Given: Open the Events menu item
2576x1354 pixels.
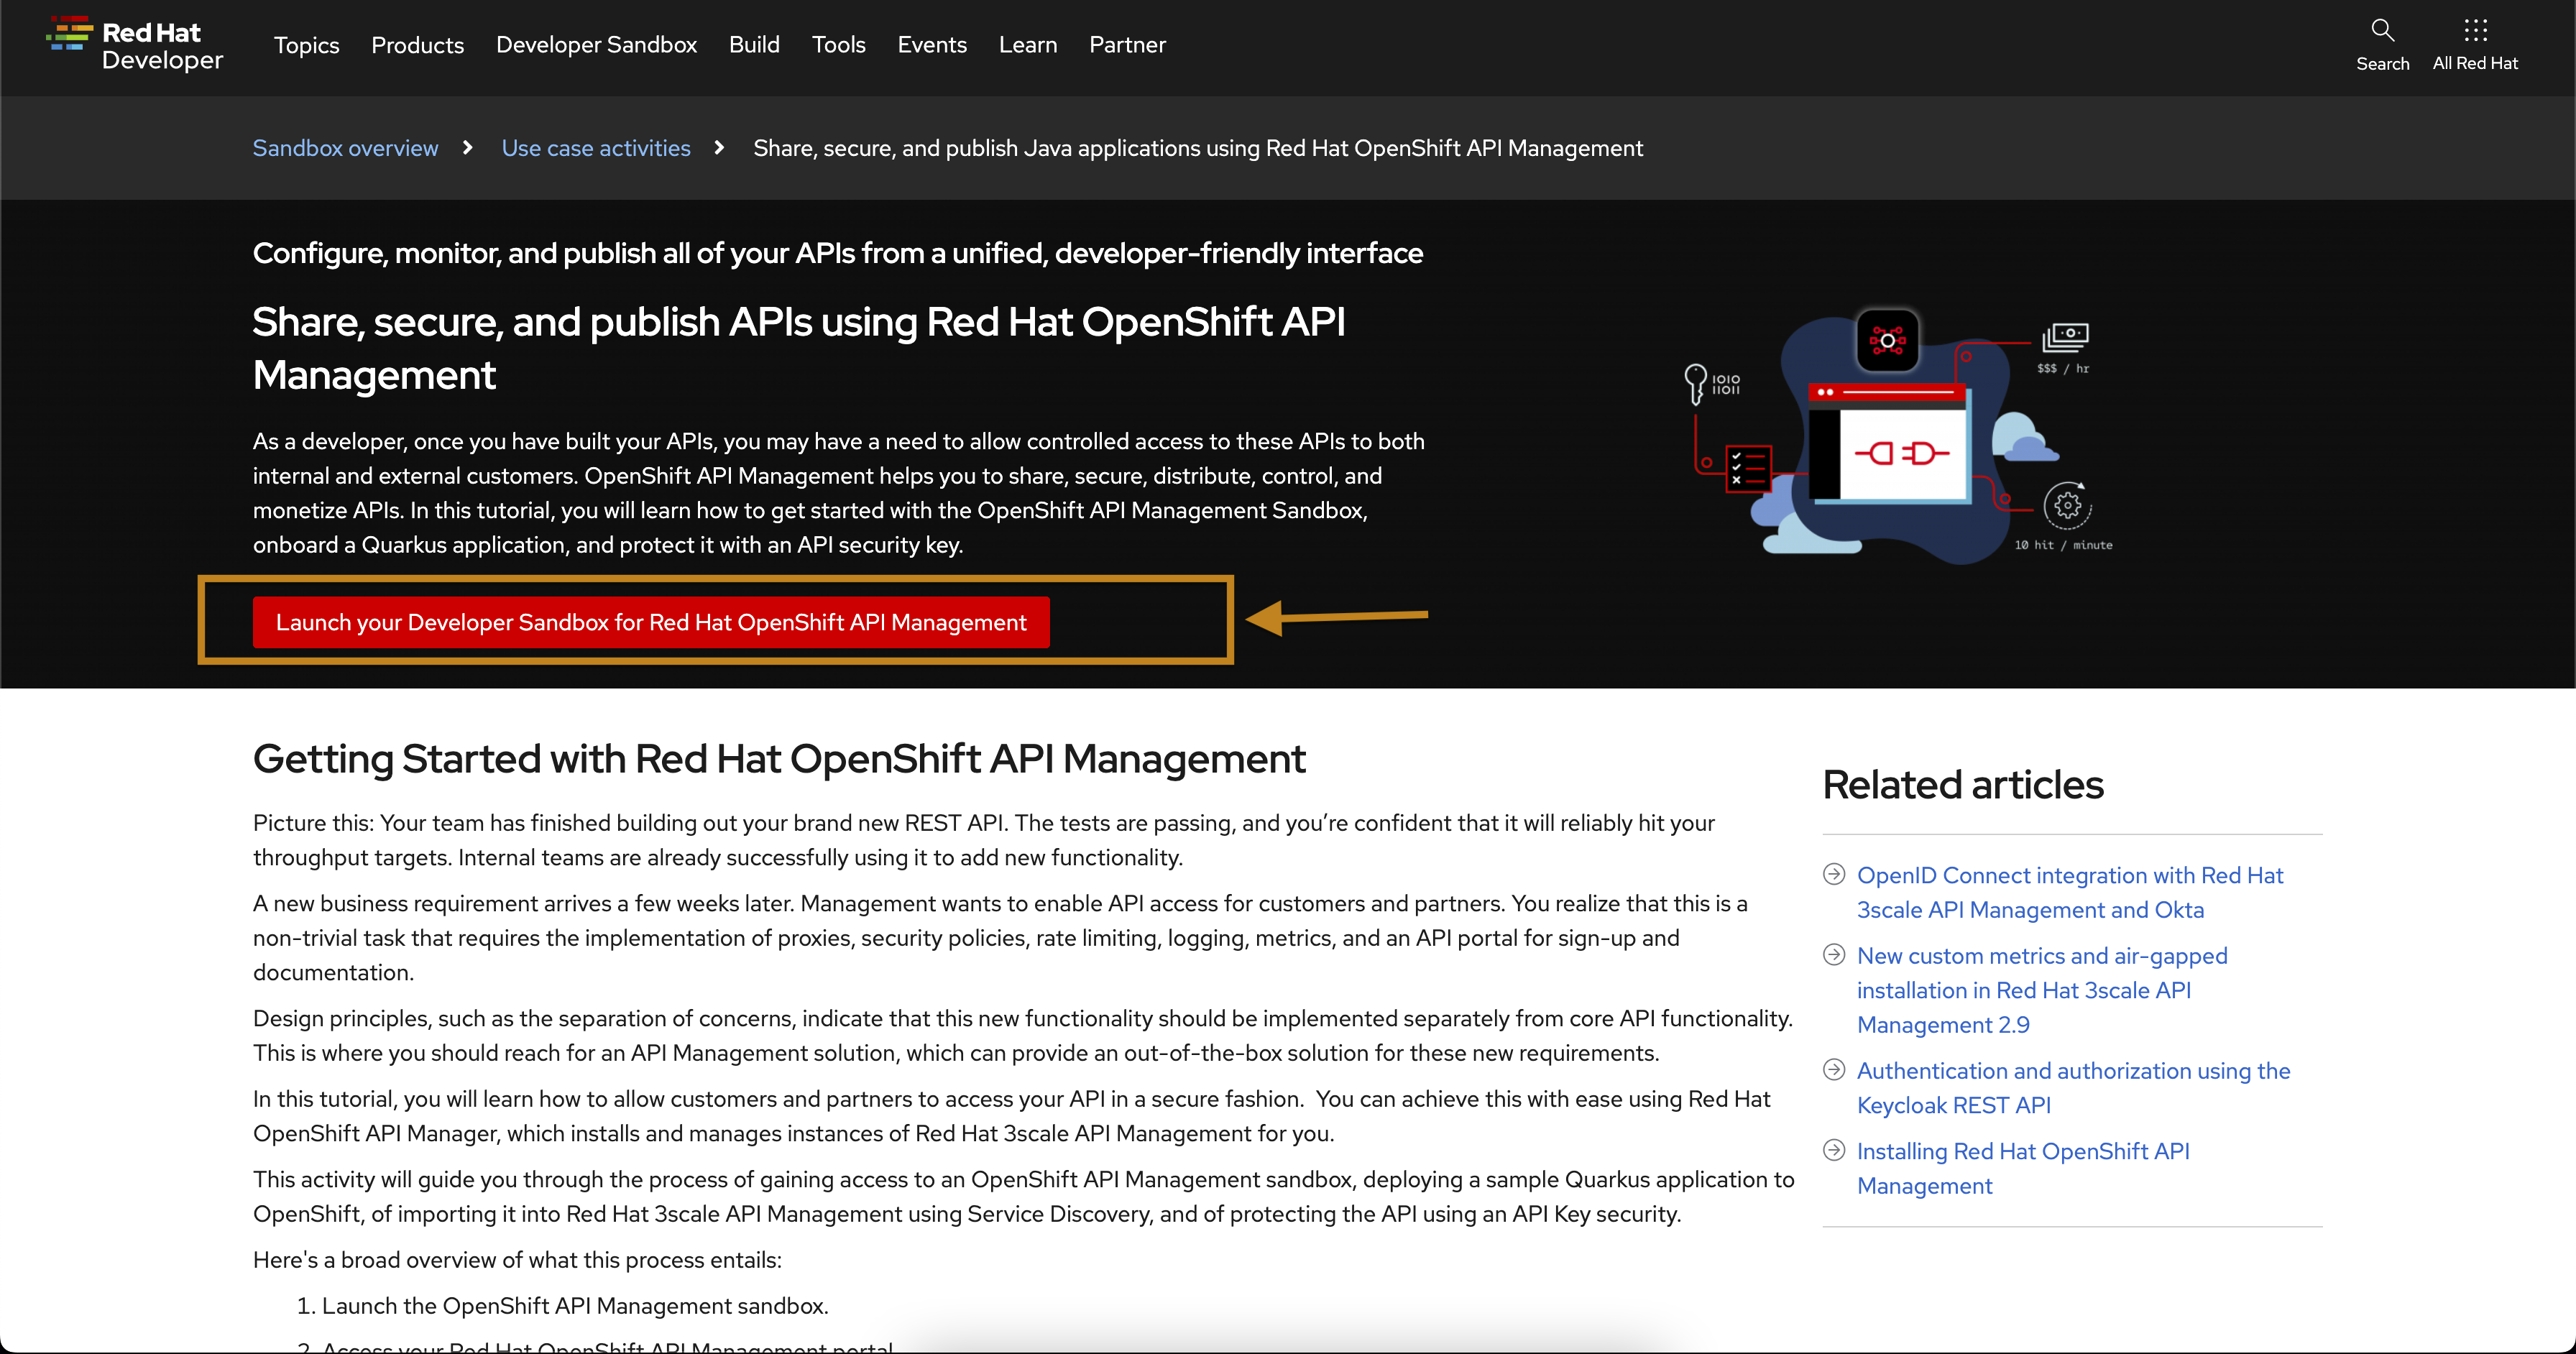Looking at the screenshot, I should [x=931, y=45].
